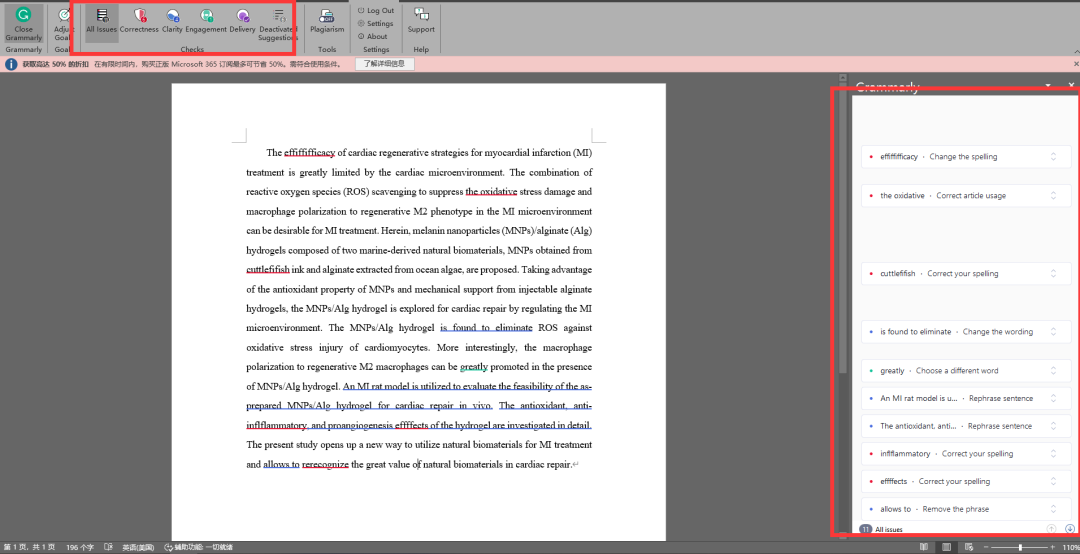Click Log Out in Settings group
This screenshot has height=554, width=1080.
coord(376,10)
